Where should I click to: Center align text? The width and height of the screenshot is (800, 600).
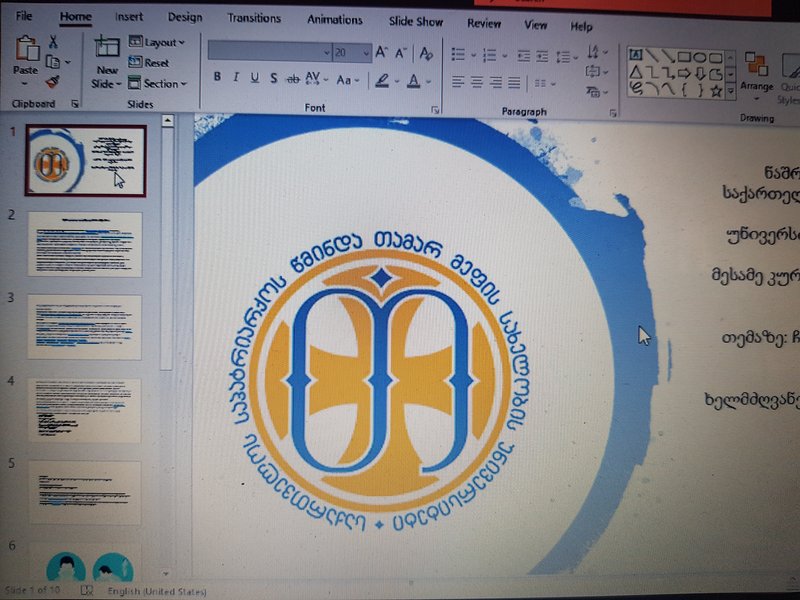coord(477,82)
